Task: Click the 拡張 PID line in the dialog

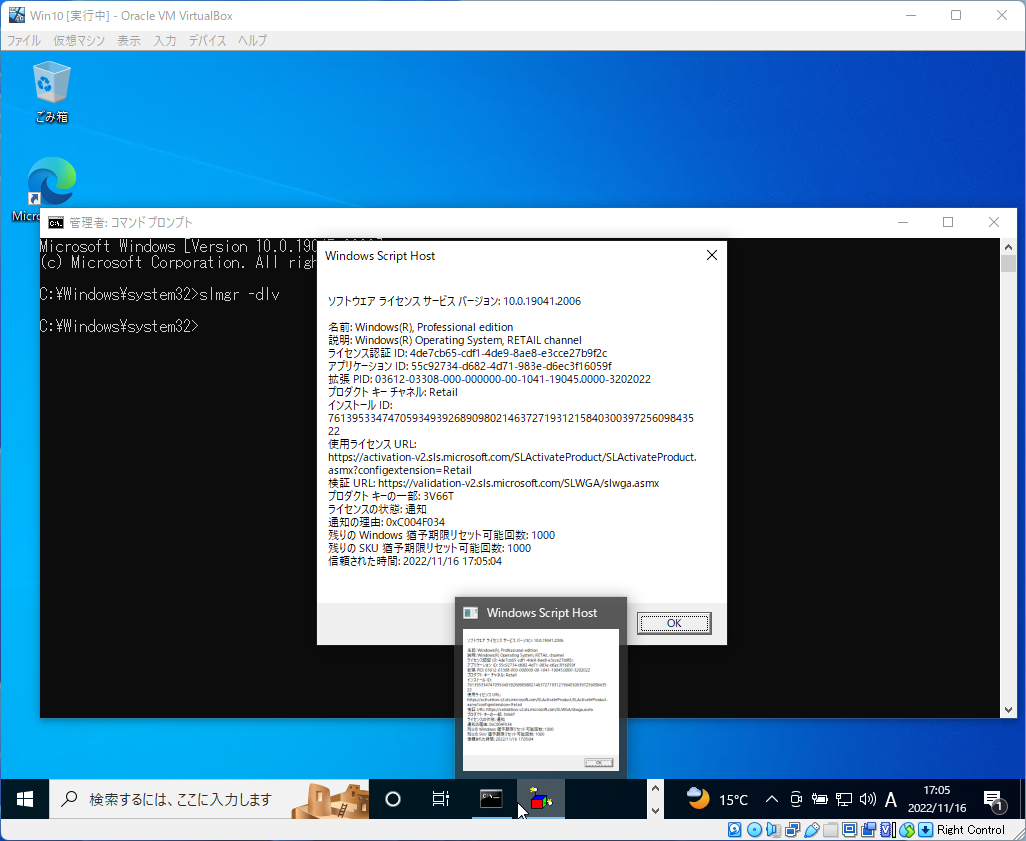Action: 489,379
